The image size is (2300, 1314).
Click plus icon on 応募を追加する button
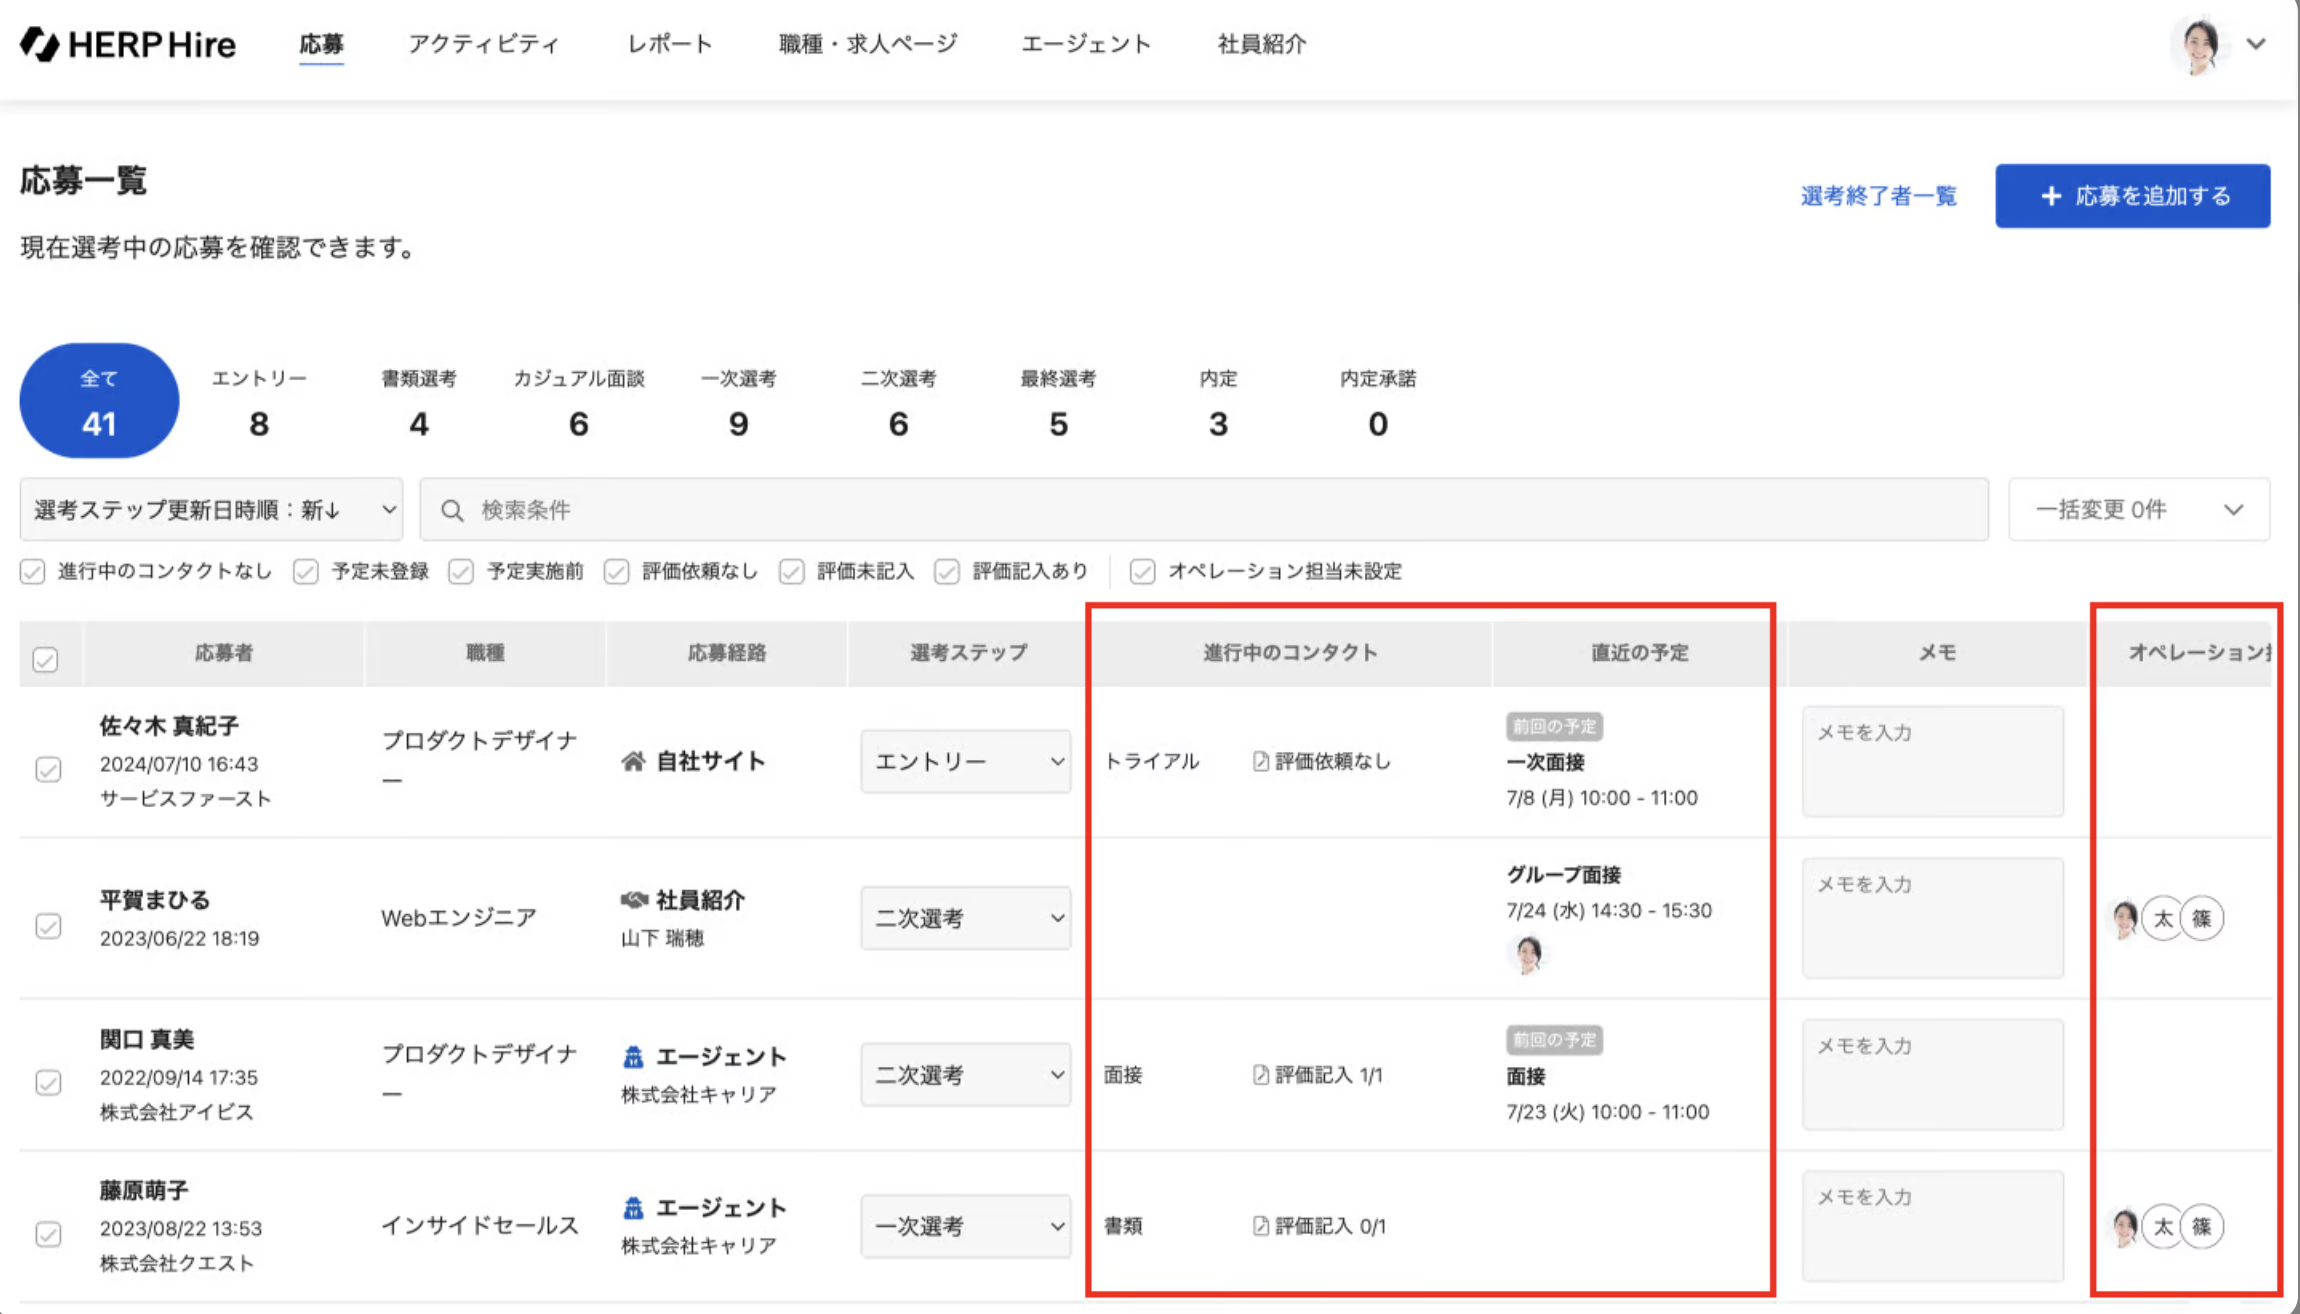tap(2051, 196)
